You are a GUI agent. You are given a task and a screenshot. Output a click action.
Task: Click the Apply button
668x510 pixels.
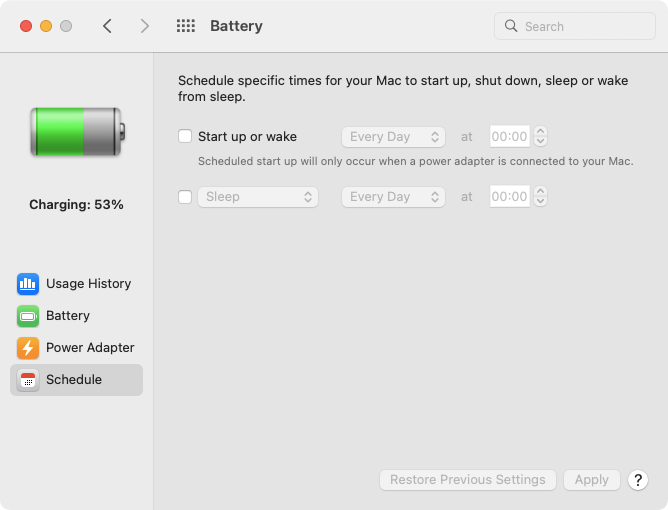592,480
